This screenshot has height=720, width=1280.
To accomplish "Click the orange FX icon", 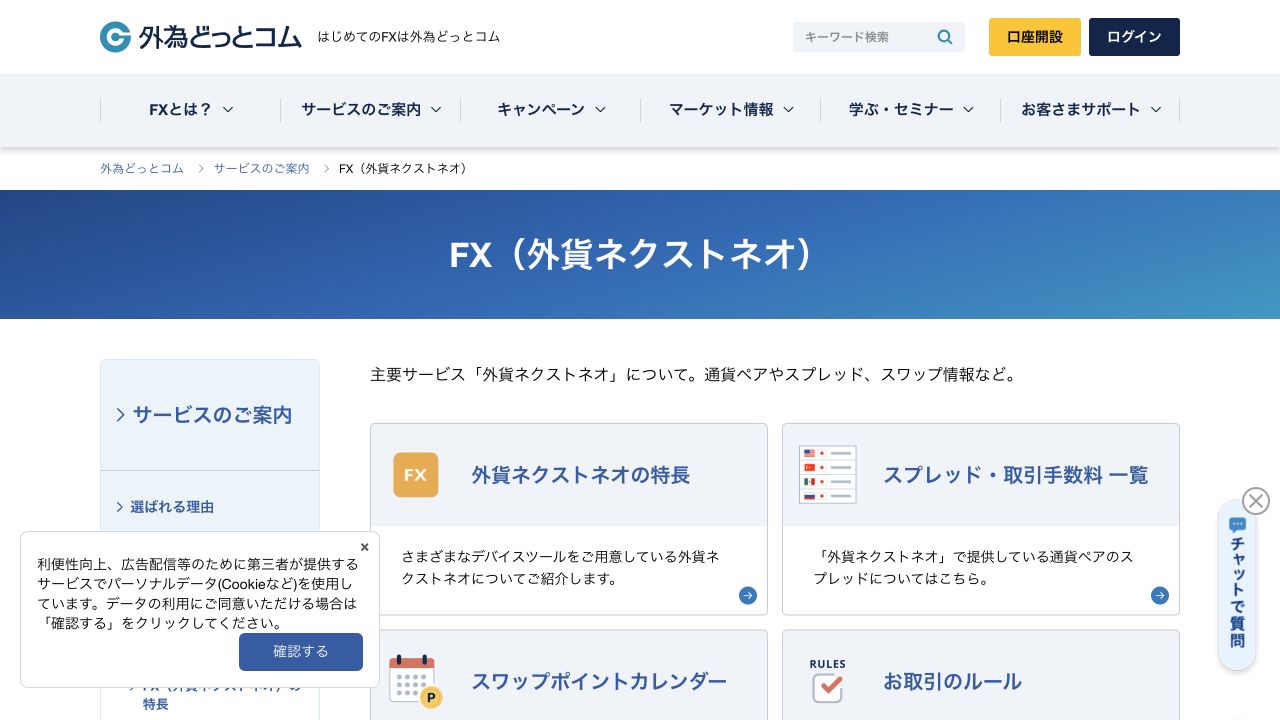I will coord(415,475).
